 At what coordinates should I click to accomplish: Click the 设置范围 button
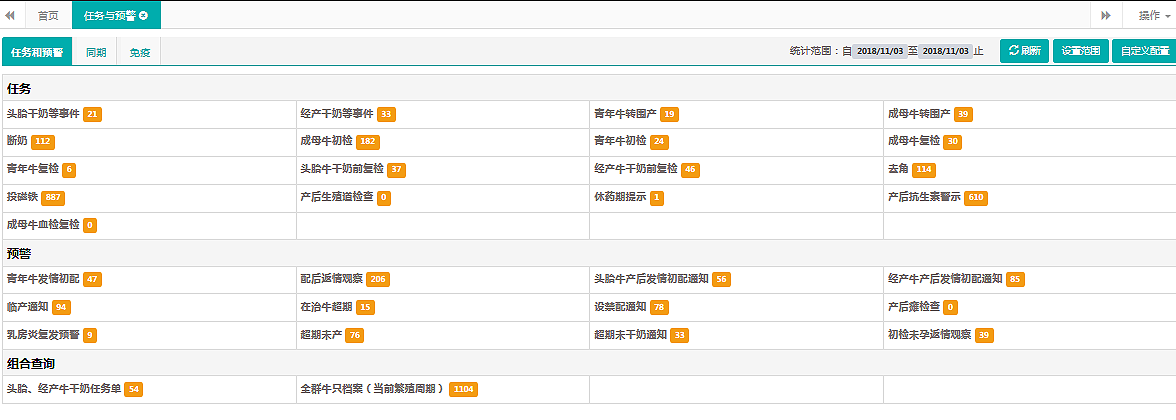[x=1080, y=51]
